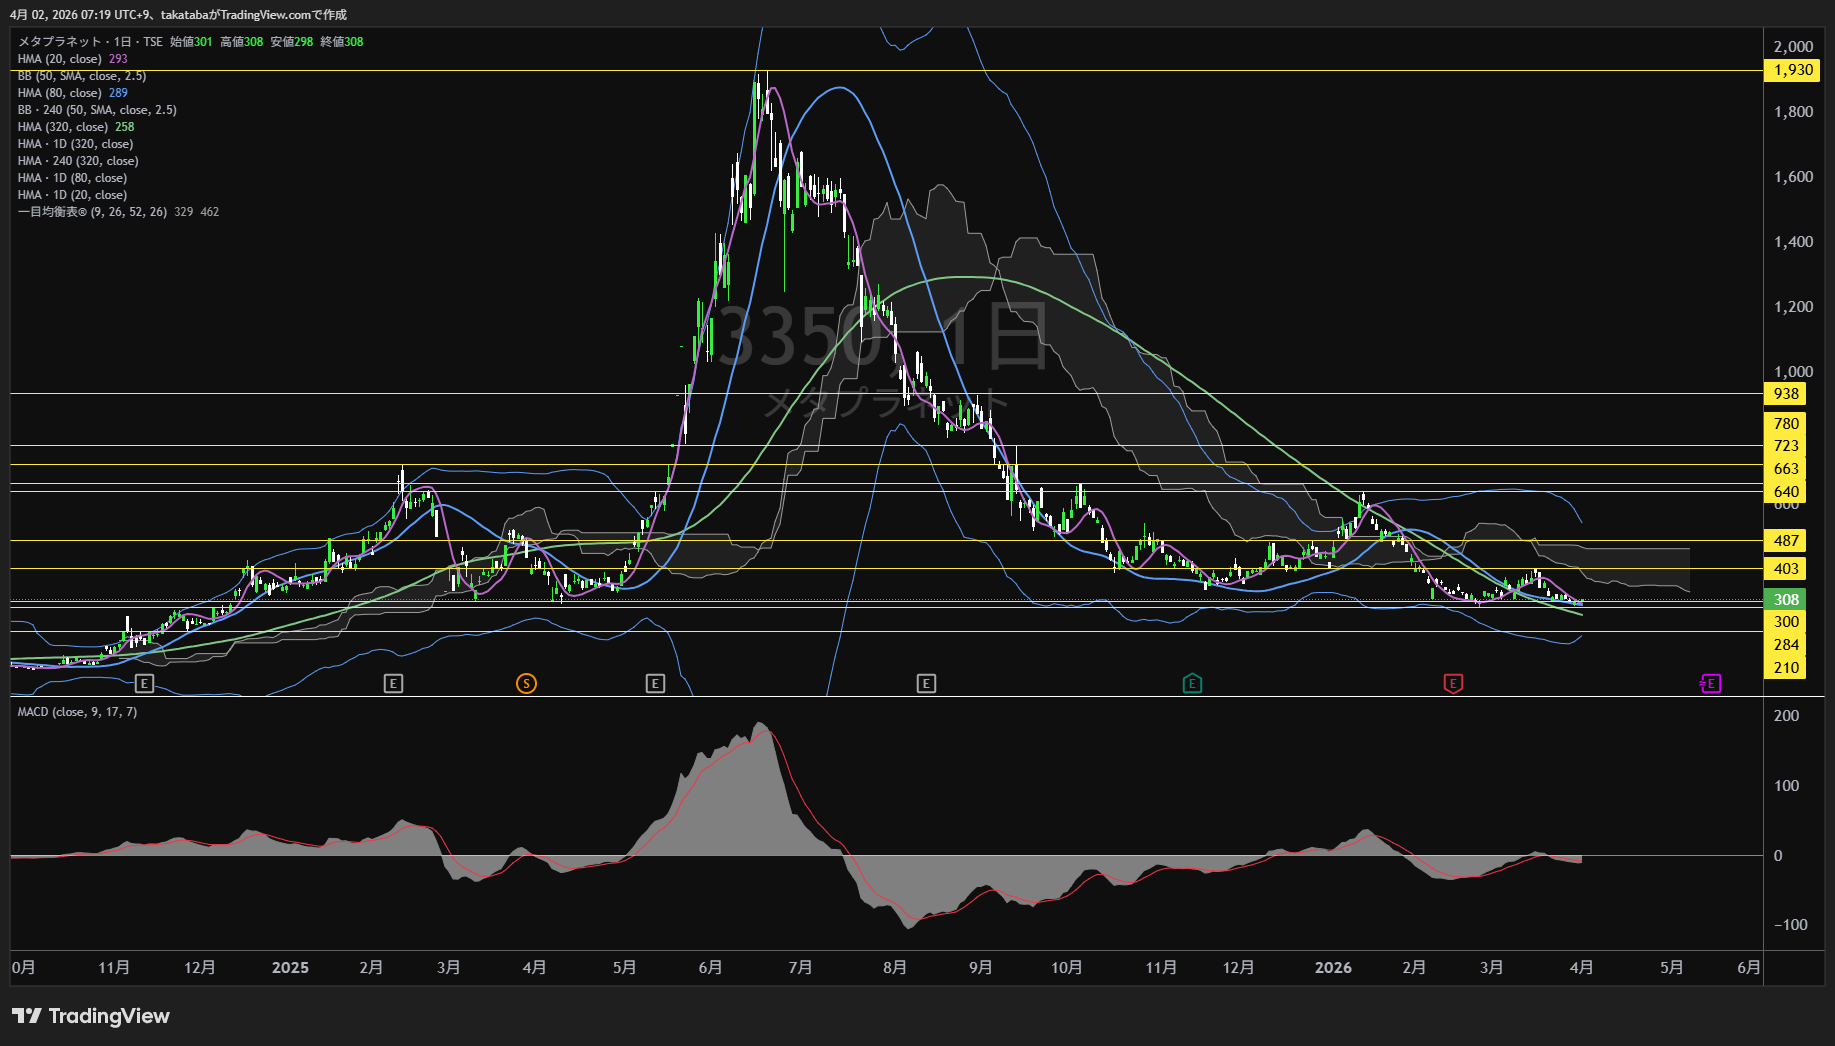Click the 2026 label on time axis
This screenshot has width=1835, height=1046.
tap(1333, 968)
